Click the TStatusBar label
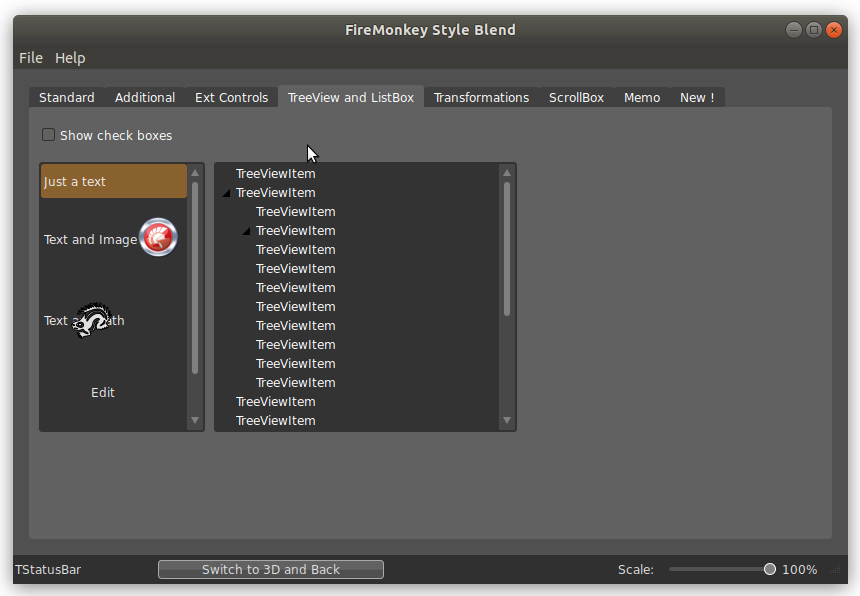Viewport: 860px width, 596px height. point(48,570)
